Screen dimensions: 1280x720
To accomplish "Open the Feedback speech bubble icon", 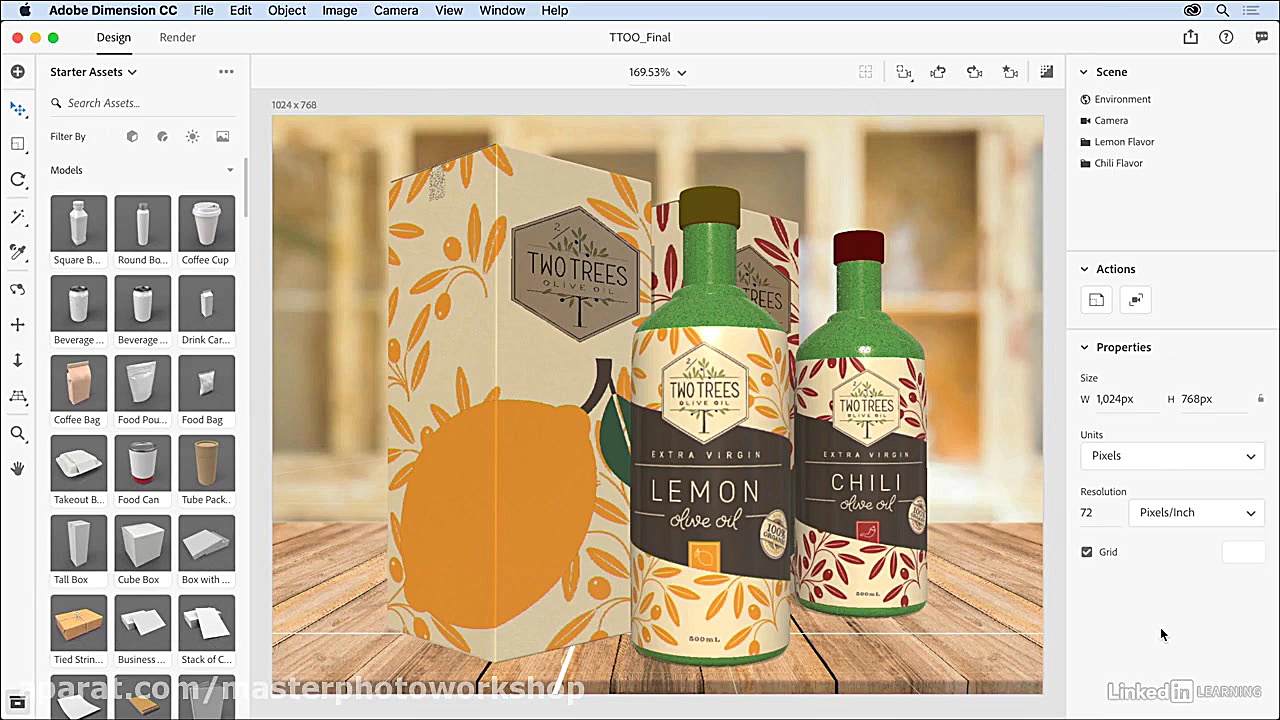I will 1261,37.
